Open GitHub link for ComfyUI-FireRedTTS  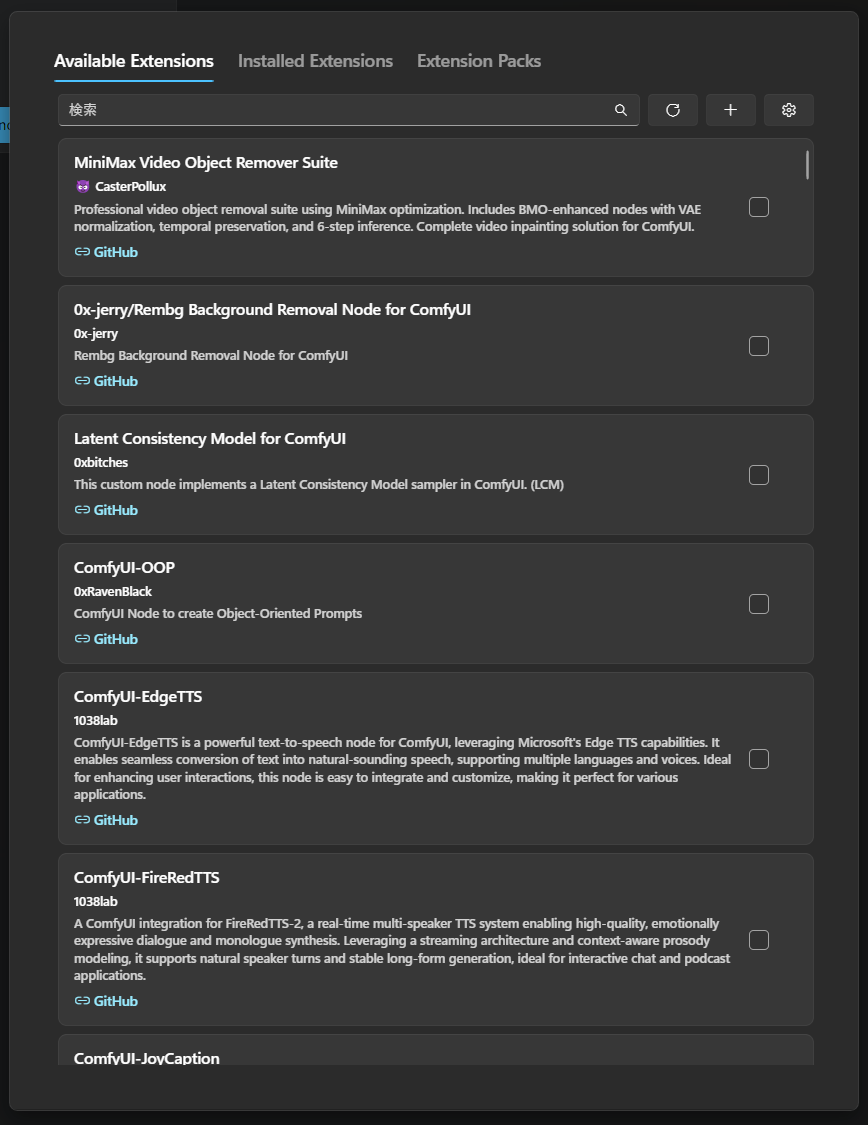115,1002
